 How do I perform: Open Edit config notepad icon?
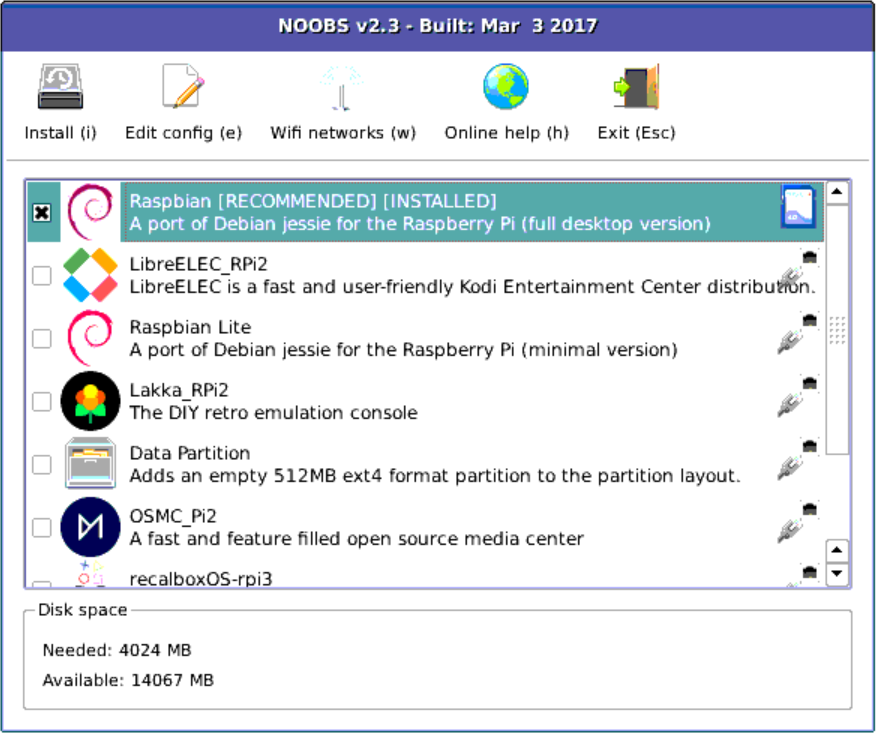(x=183, y=87)
